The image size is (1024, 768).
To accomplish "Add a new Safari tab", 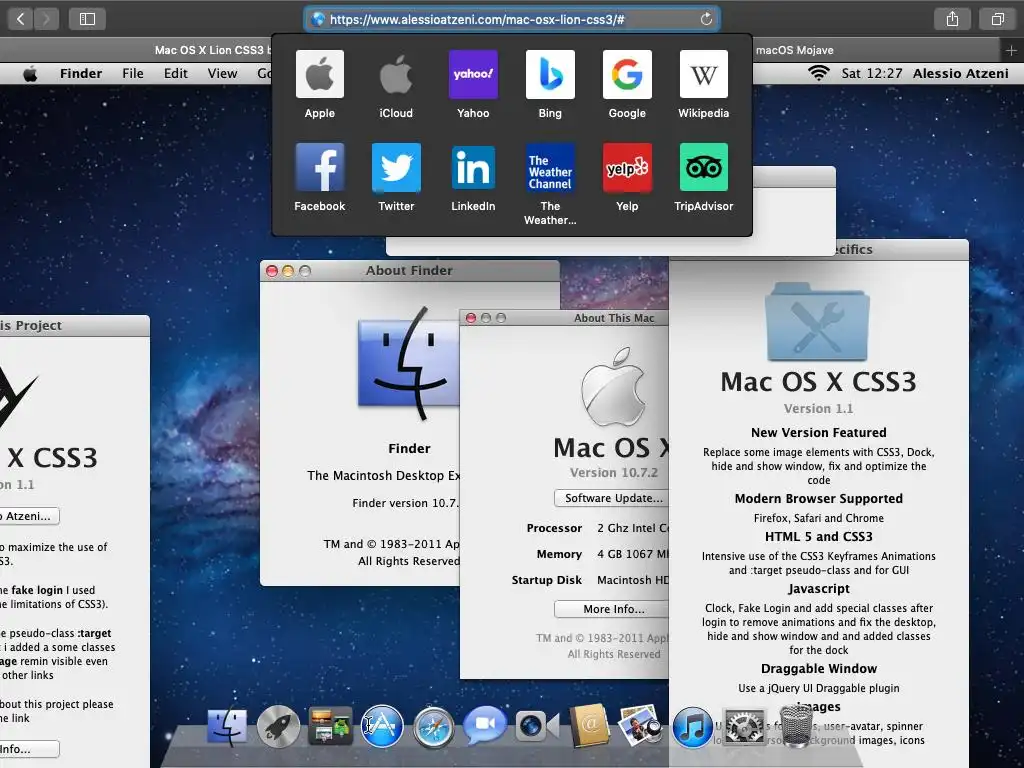I will point(1011,50).
